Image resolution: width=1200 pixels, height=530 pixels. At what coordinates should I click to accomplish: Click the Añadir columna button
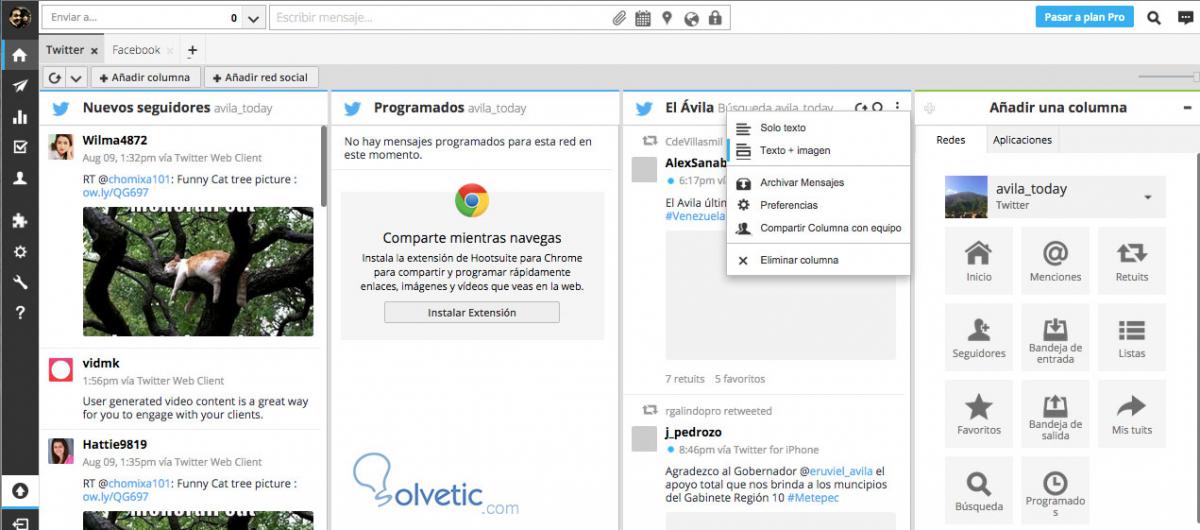pos(146,77)
